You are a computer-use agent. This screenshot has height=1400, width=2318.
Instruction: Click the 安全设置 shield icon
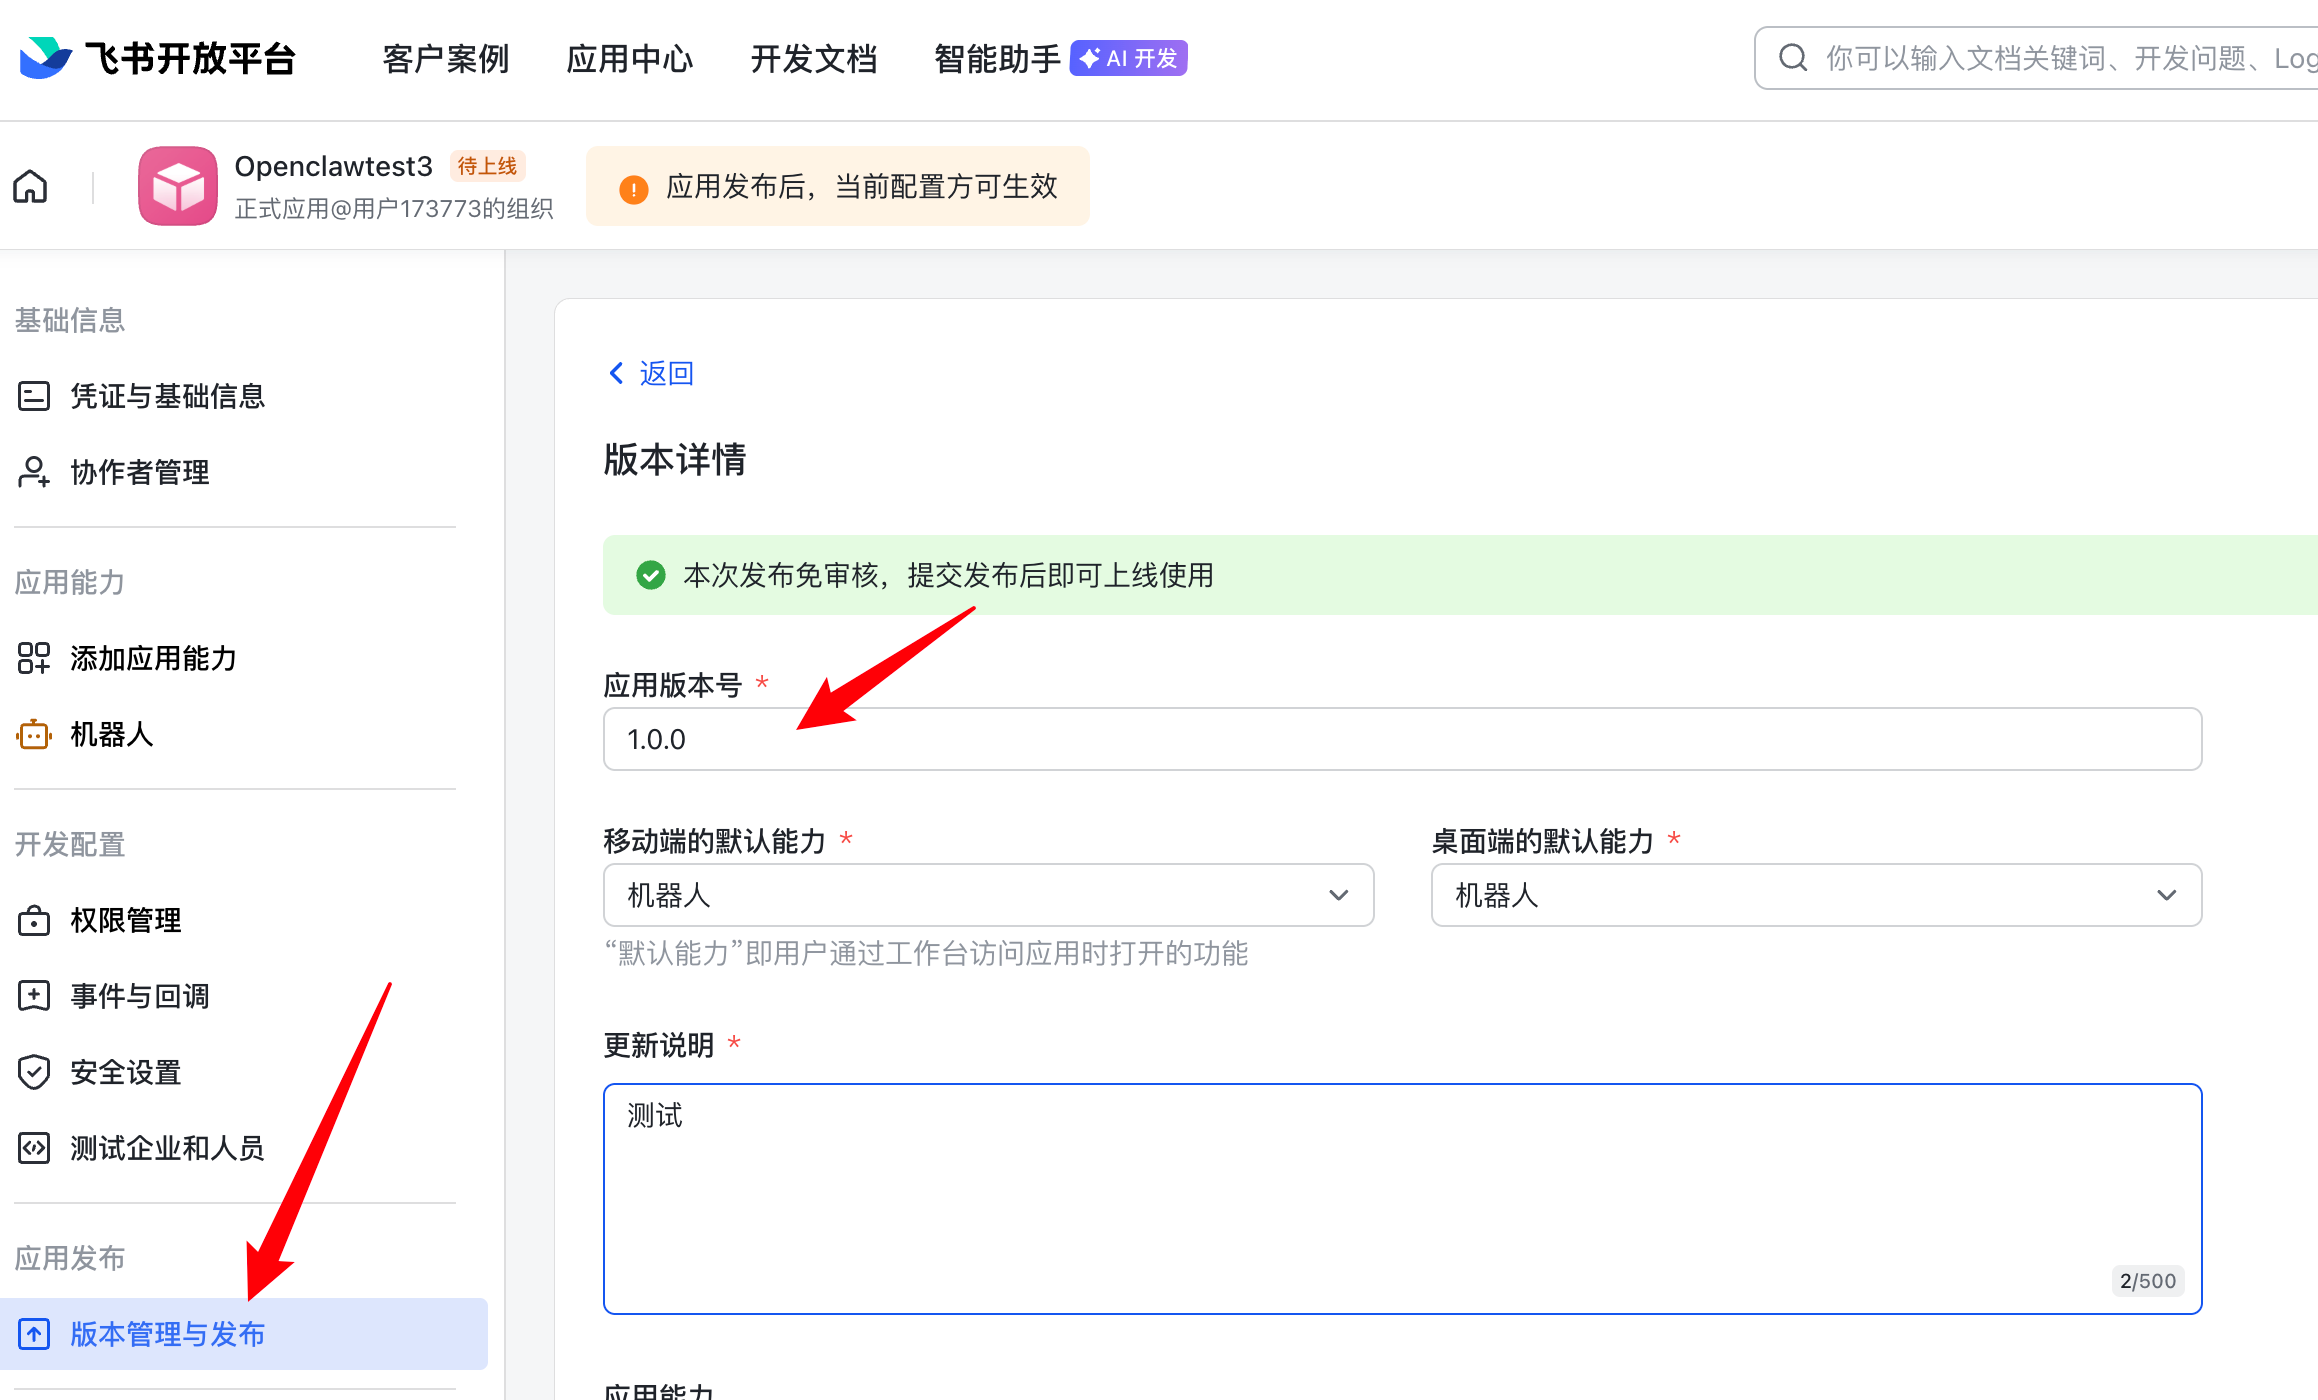34,1072
